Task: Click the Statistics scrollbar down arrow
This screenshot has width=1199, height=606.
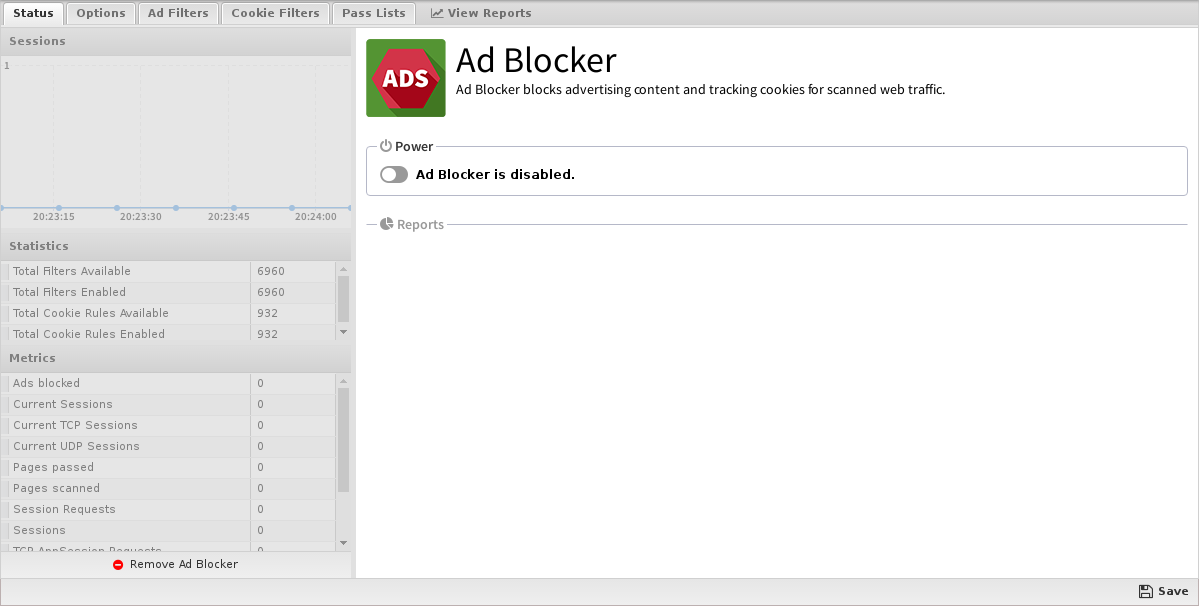Action: 343,332
